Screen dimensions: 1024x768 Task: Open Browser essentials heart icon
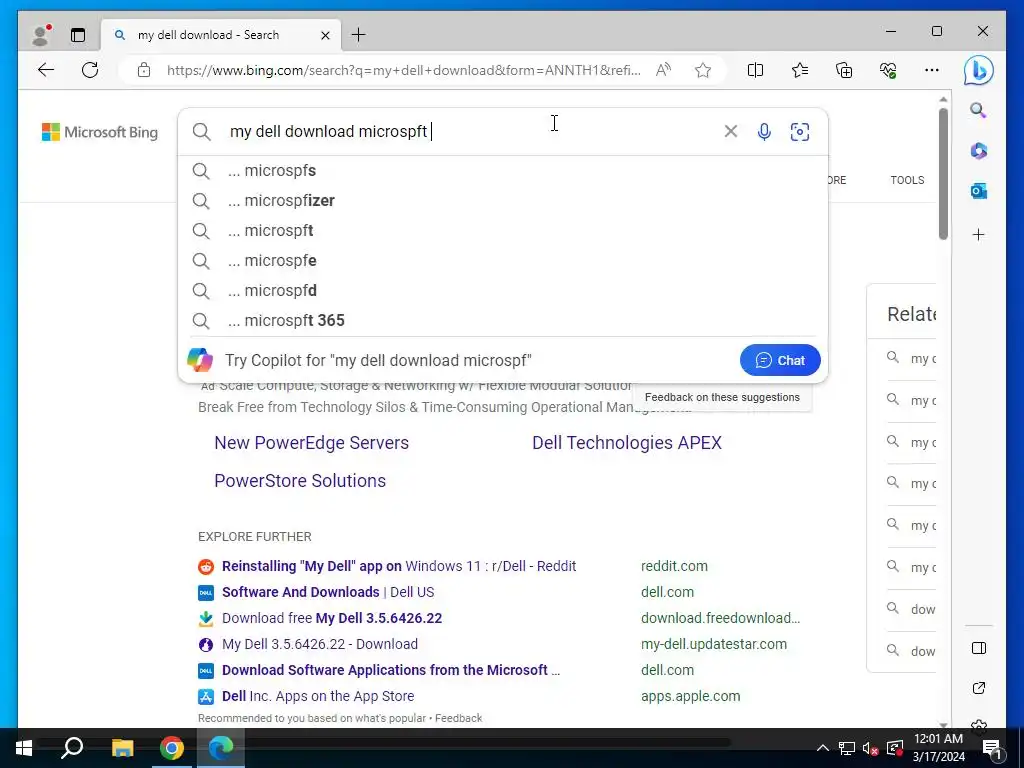pyautogui.click(x=888, y=70)
